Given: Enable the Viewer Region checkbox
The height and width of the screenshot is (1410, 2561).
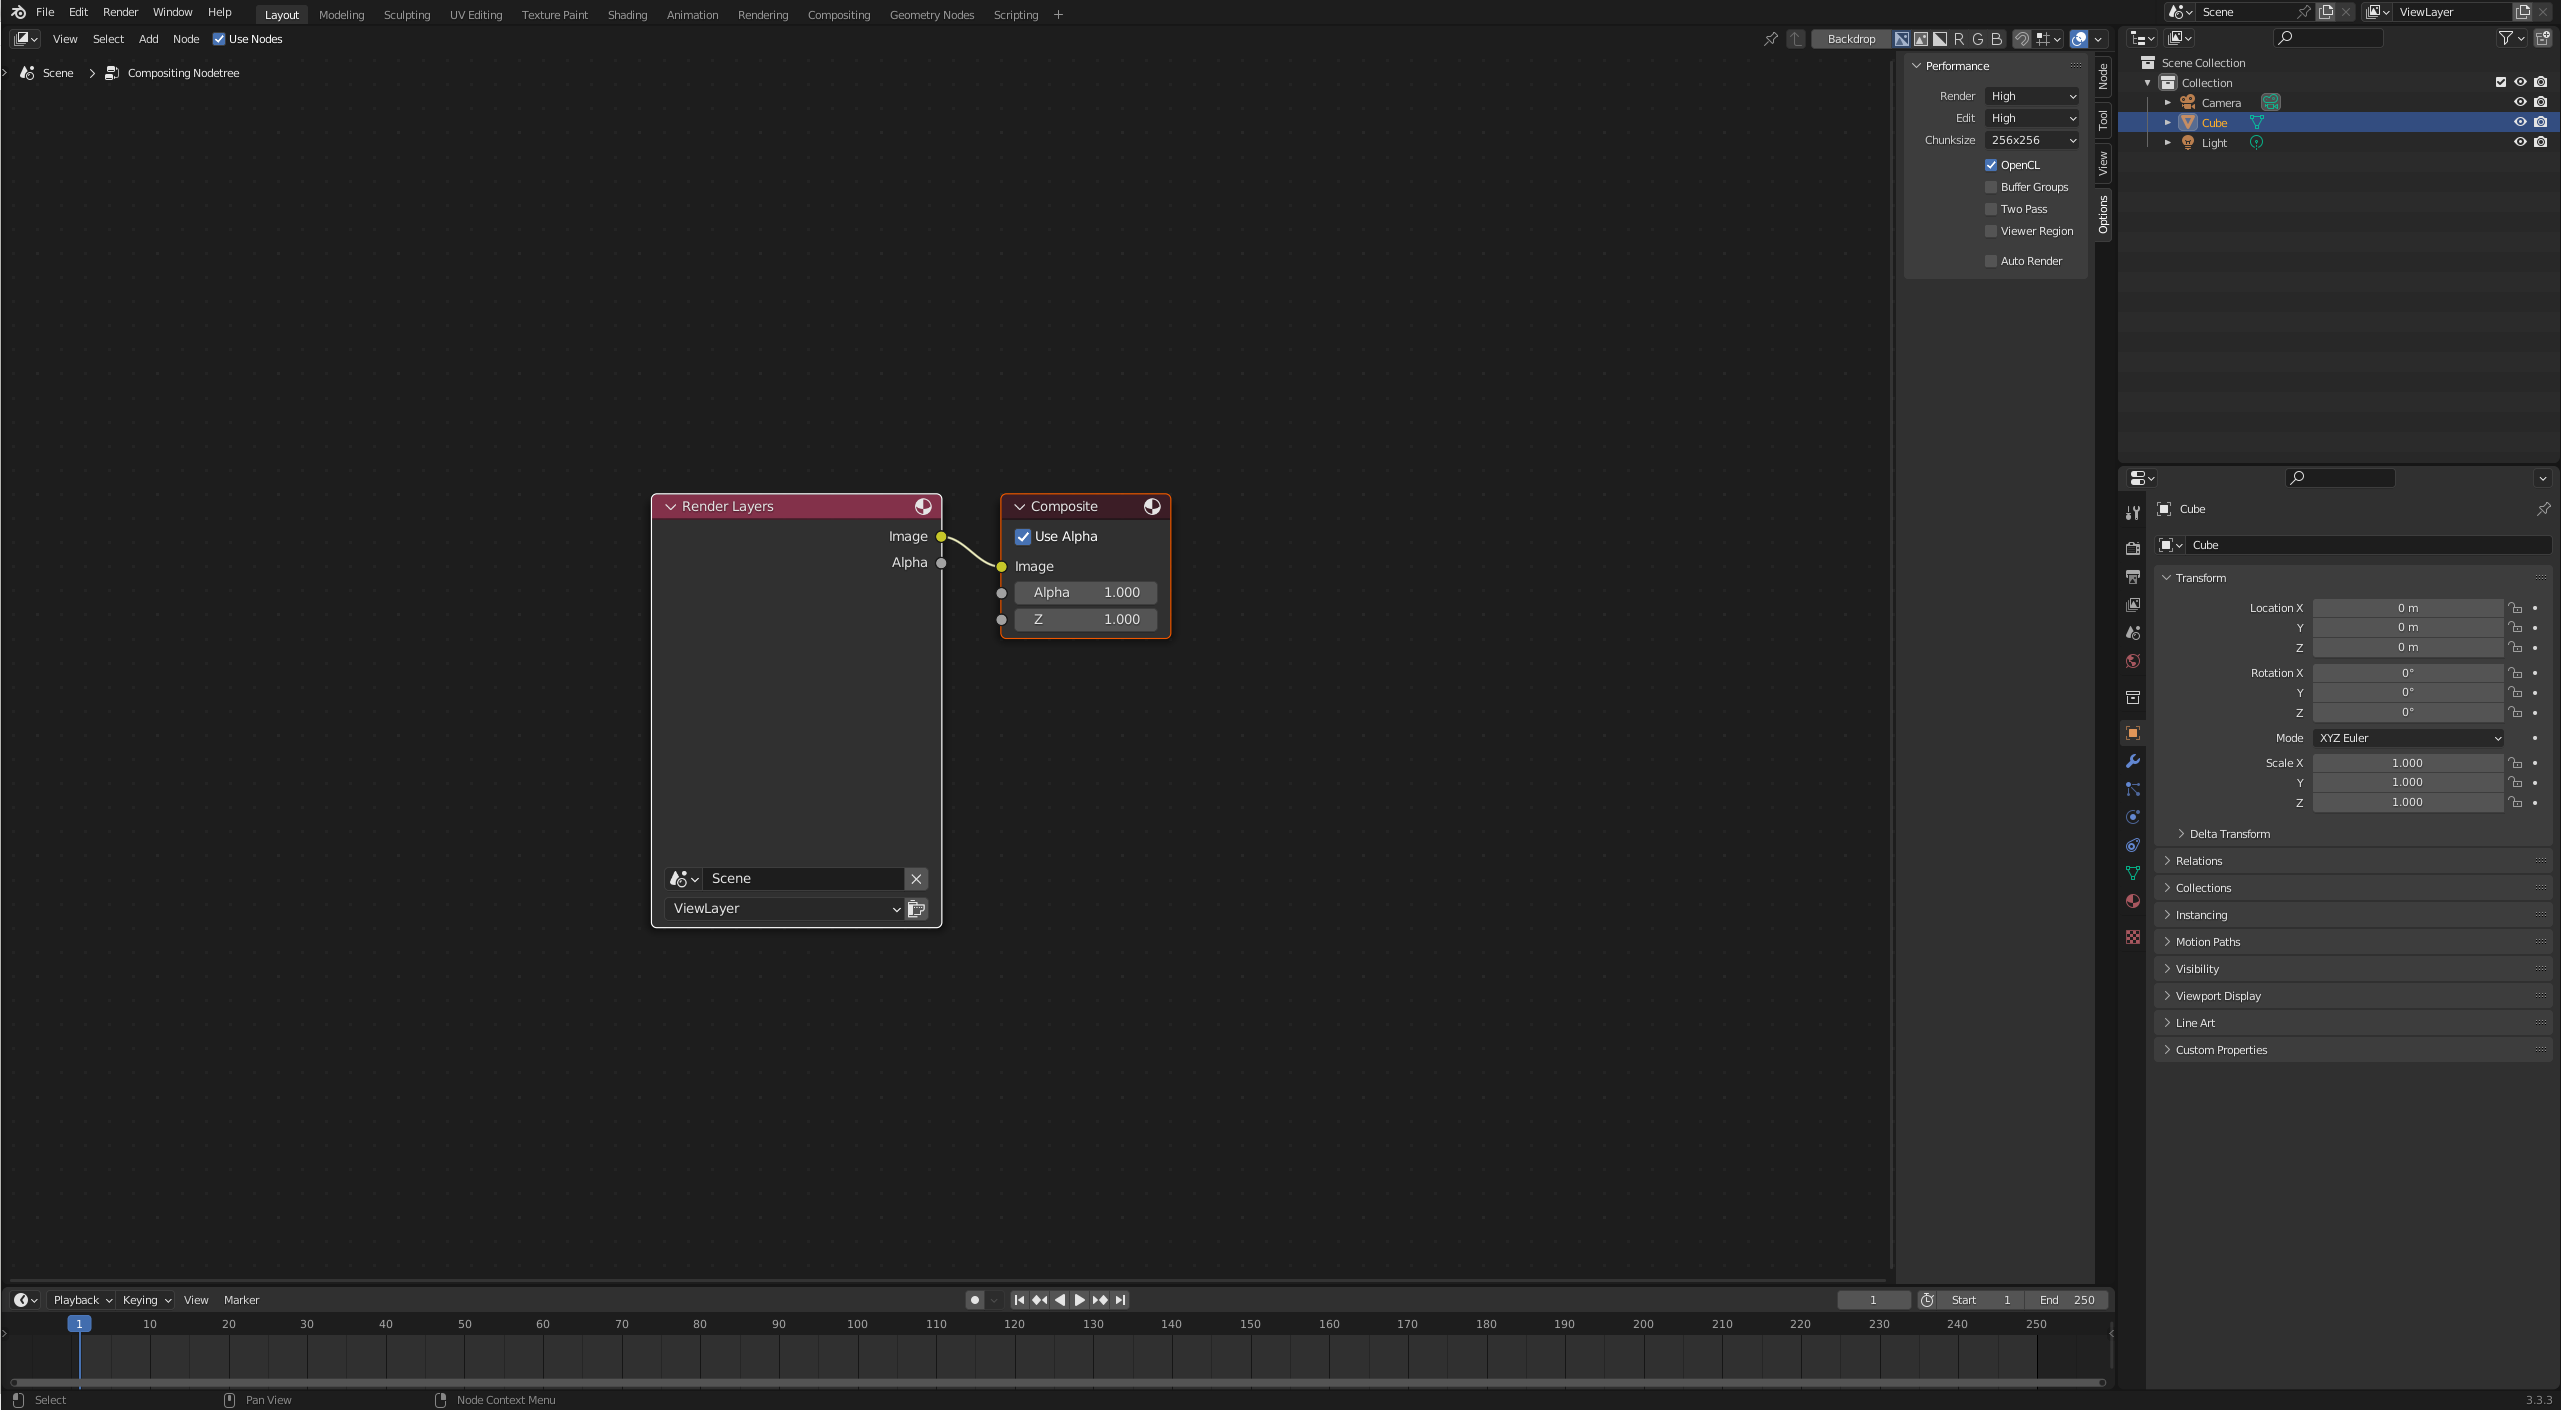Looking at the screenshot, I should point(1991,231).
